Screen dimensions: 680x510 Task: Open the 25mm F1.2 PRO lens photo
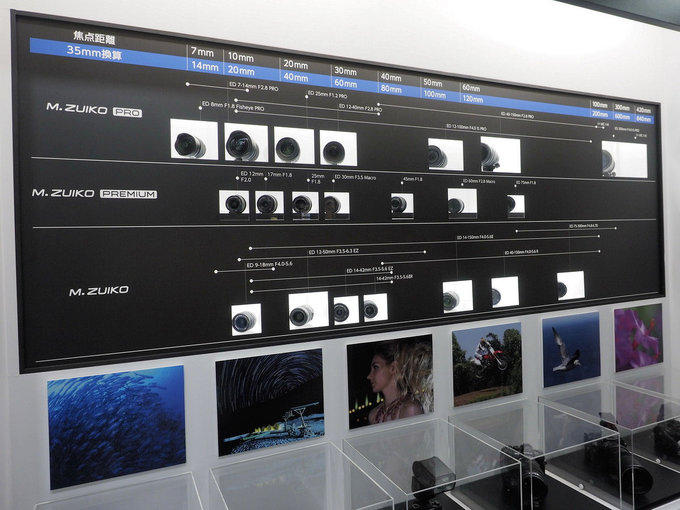click(294, 145)
